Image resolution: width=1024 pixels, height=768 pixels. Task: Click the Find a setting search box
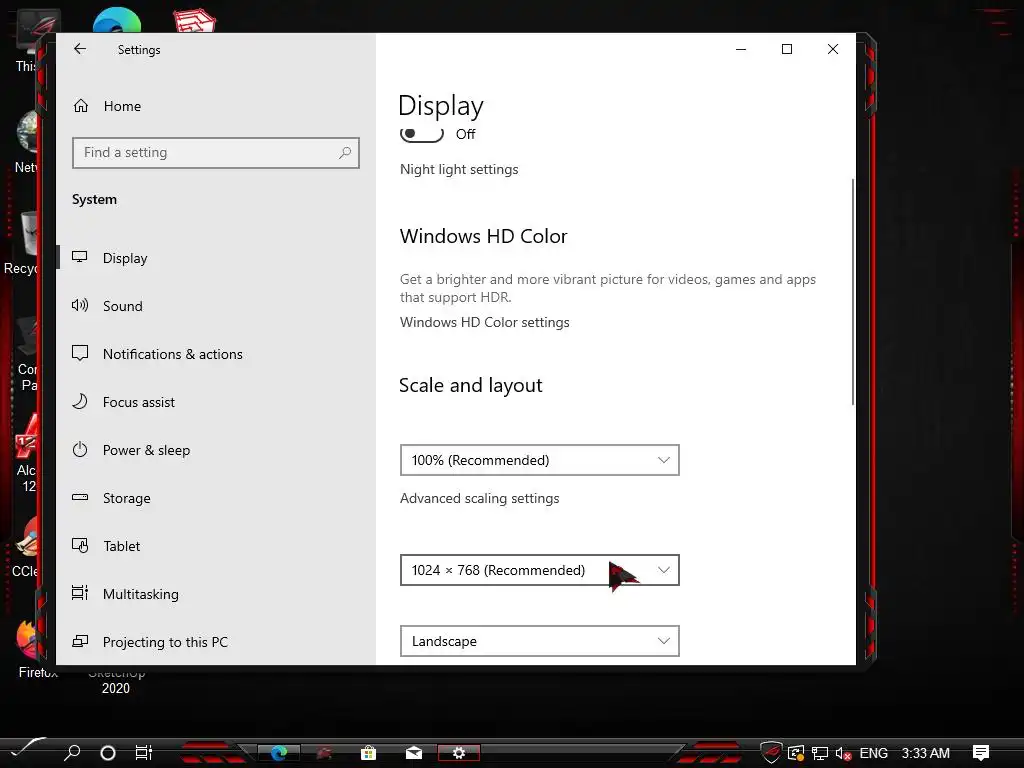(x=216, y=153)
